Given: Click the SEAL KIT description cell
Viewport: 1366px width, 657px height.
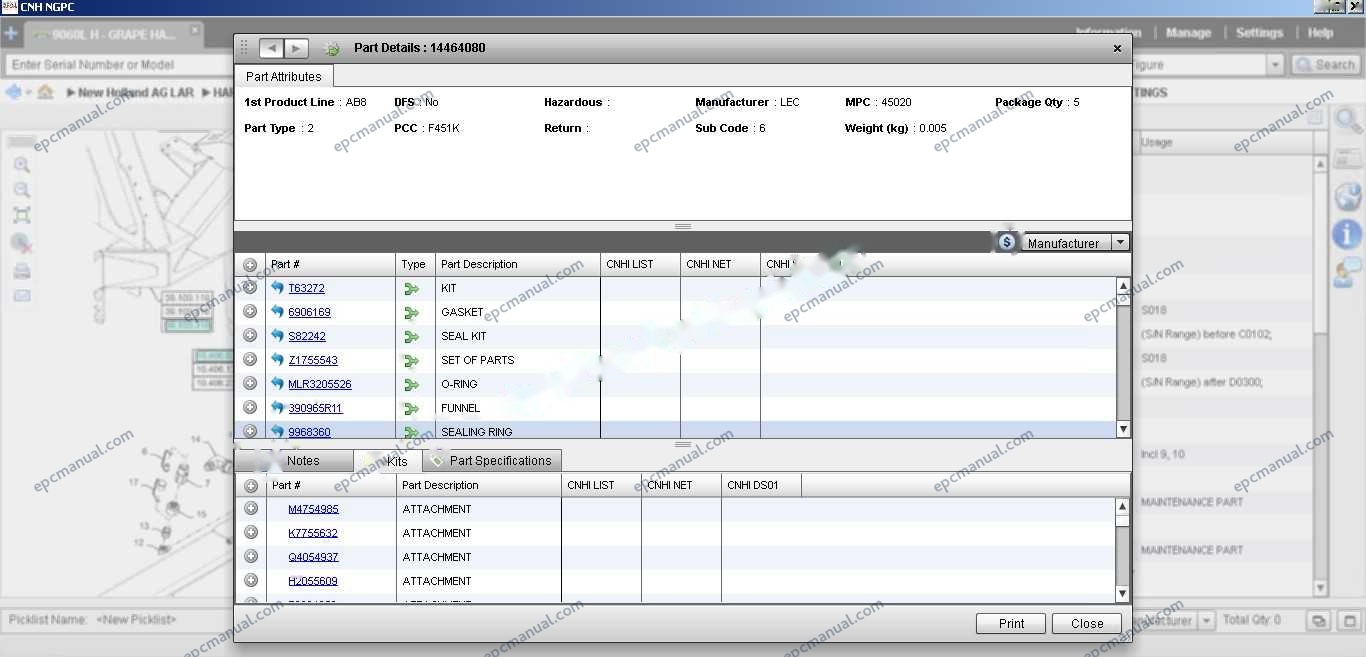Looking at the screenshot, I should click(x=518, y=336).
